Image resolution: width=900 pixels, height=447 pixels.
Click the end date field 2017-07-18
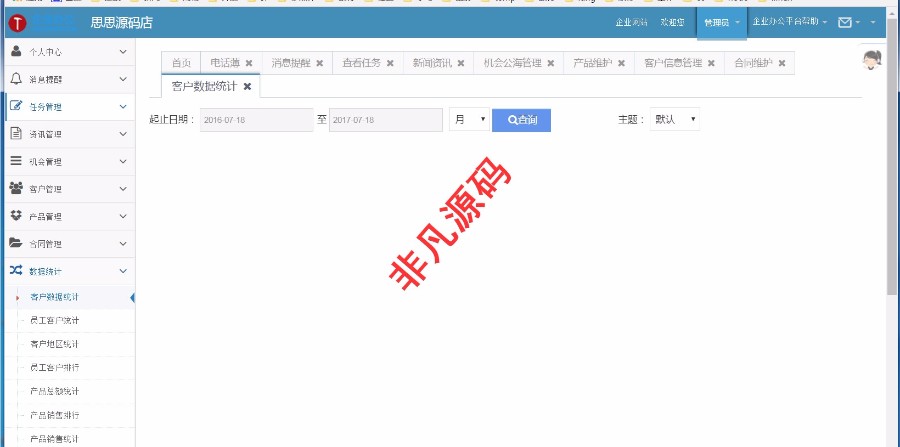click(x=386, y=120)
